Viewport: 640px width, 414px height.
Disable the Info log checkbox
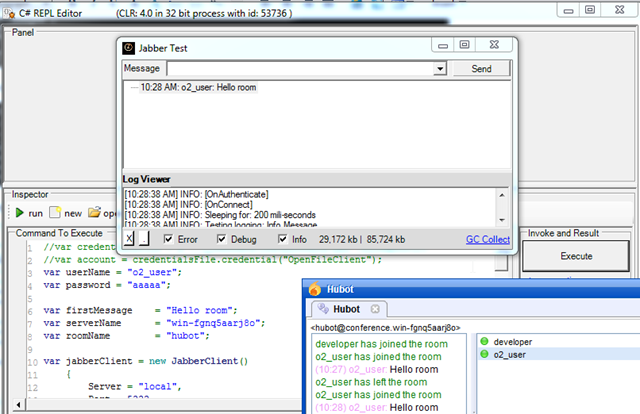point(282,239)
